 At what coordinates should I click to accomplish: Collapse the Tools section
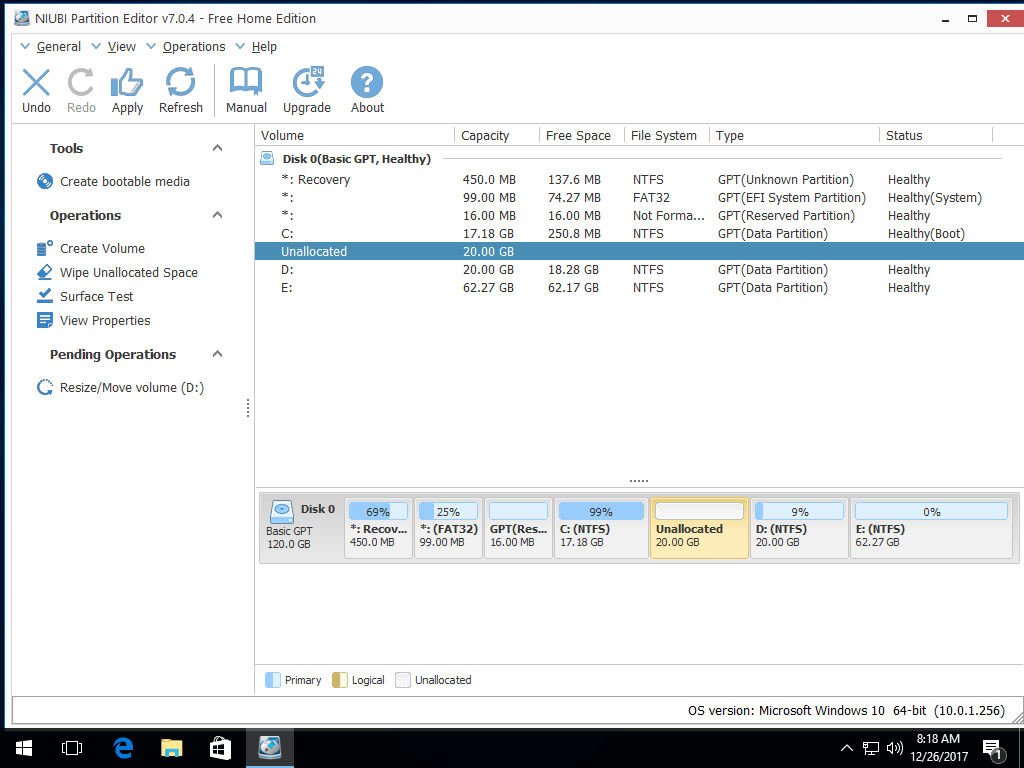pos(217,148)
